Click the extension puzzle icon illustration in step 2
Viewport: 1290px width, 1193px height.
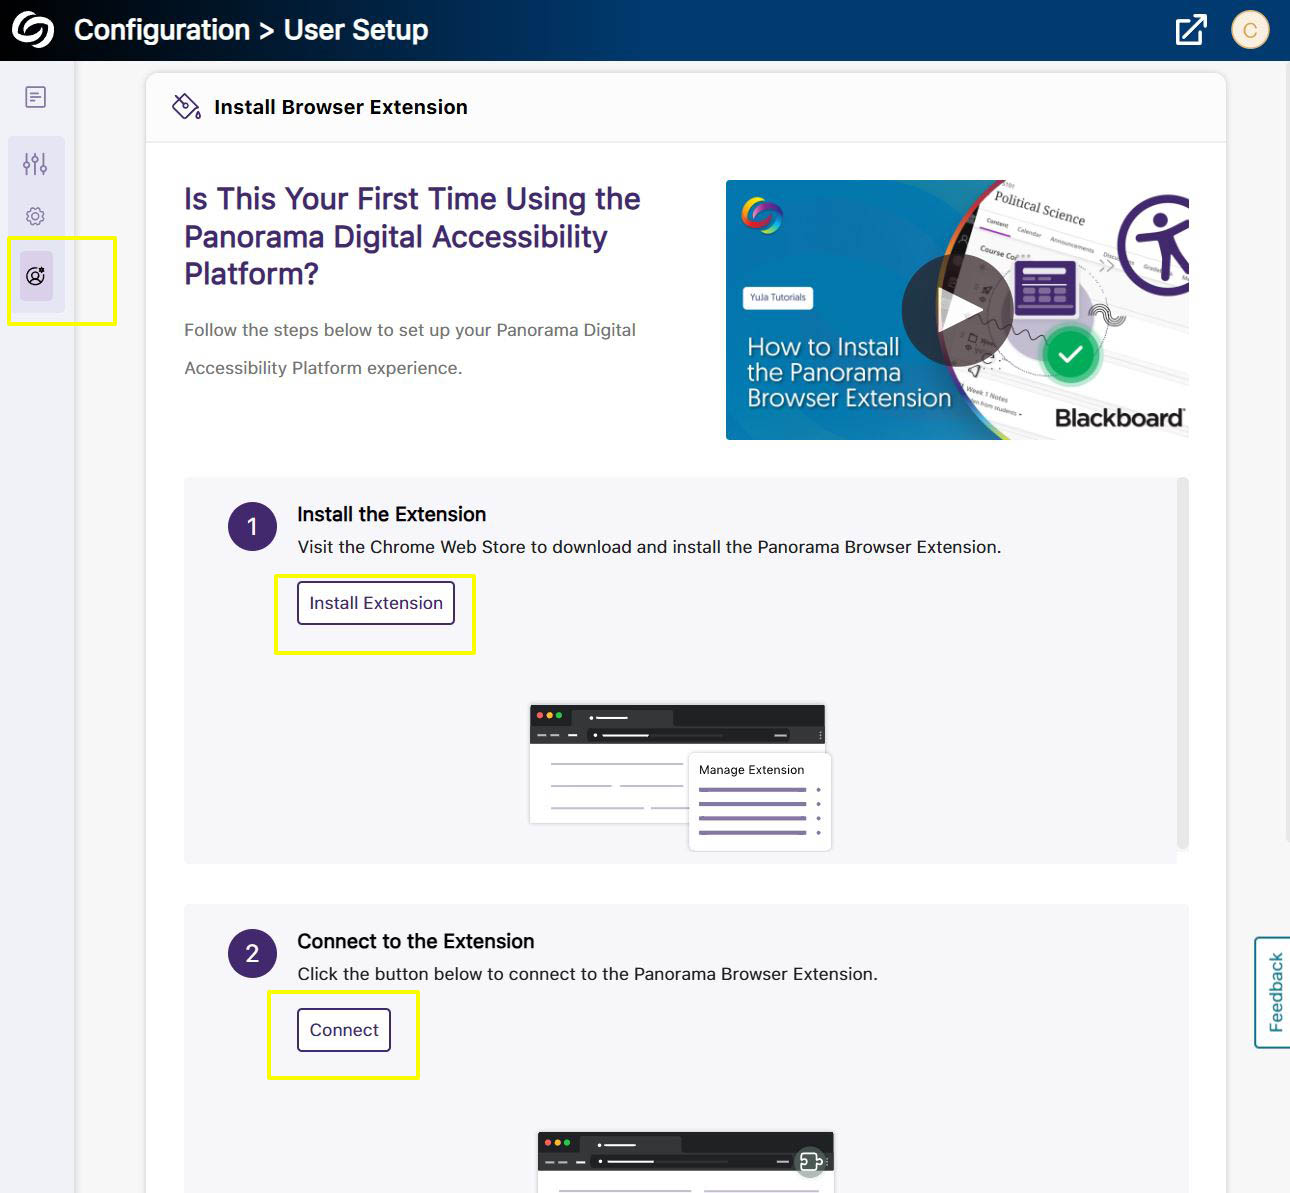[811, 1161]
